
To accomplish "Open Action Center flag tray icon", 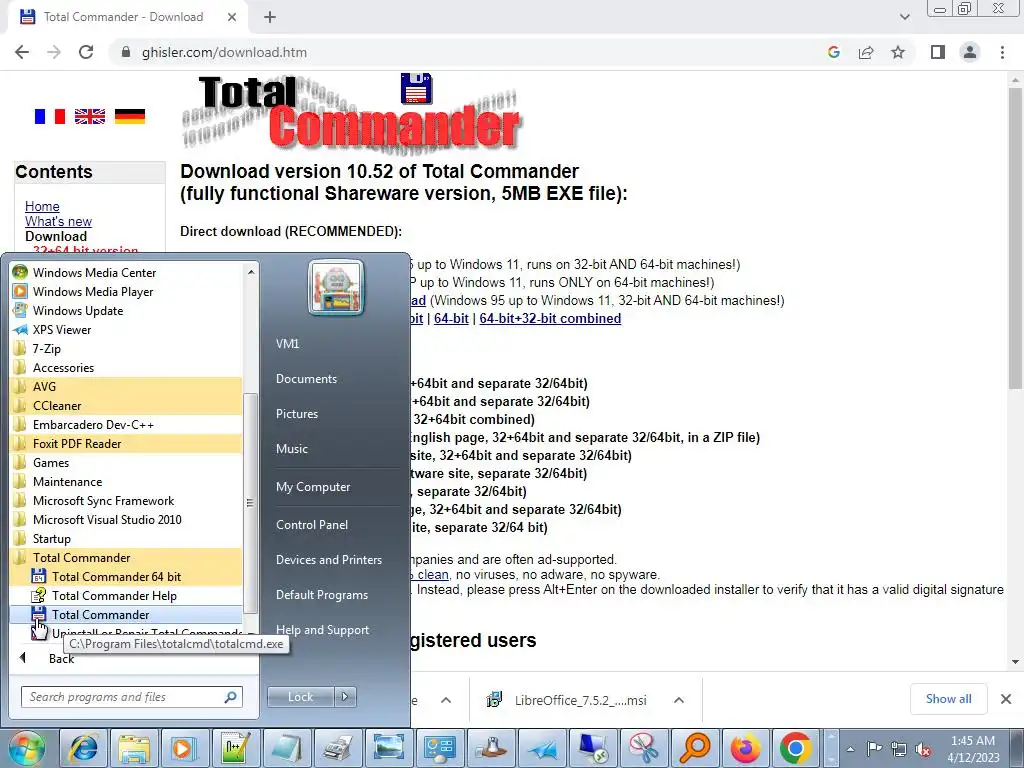I will click(874, 749).
